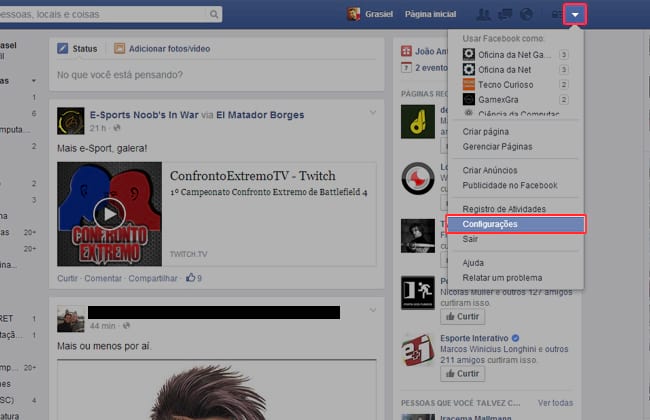Open friend requests icon in top bar
650x420 pixels.
[483, 15]
